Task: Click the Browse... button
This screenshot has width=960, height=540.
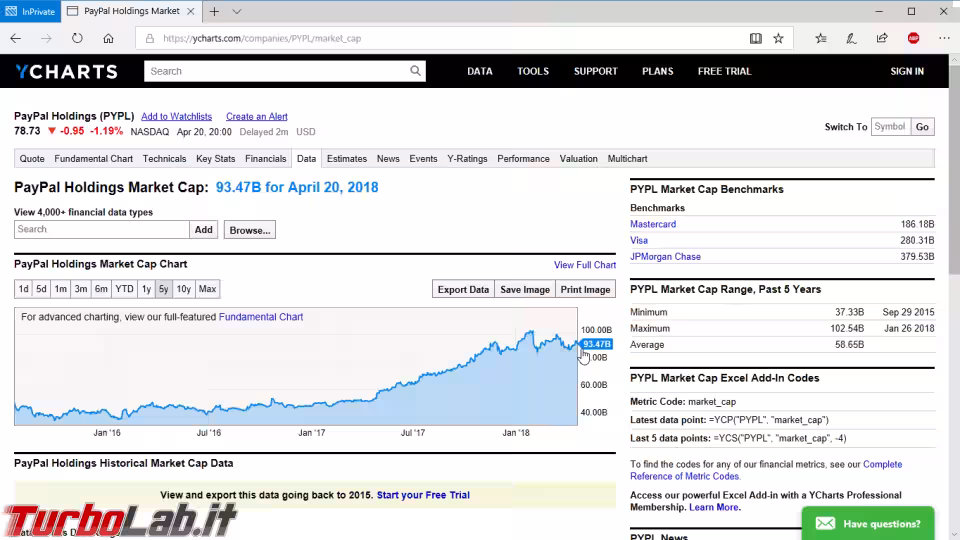Action: pyautogui.click(x=250, y=230)
